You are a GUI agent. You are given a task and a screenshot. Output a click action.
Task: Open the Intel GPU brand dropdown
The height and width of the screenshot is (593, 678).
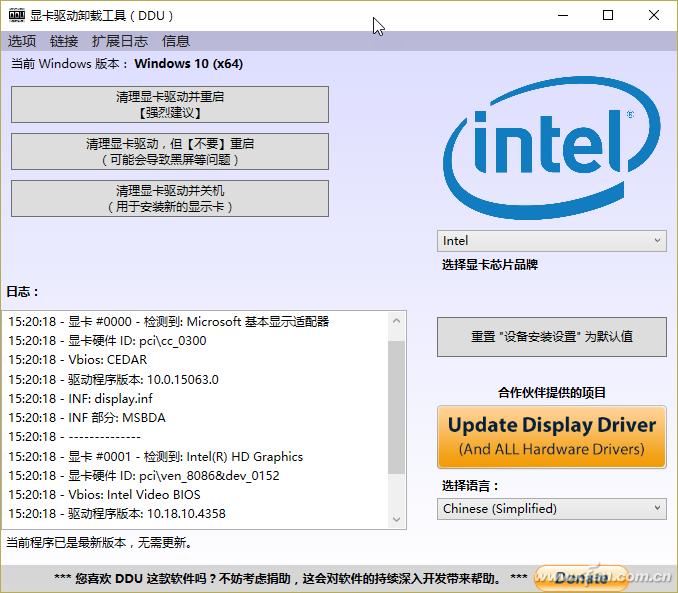coord(552,241)
